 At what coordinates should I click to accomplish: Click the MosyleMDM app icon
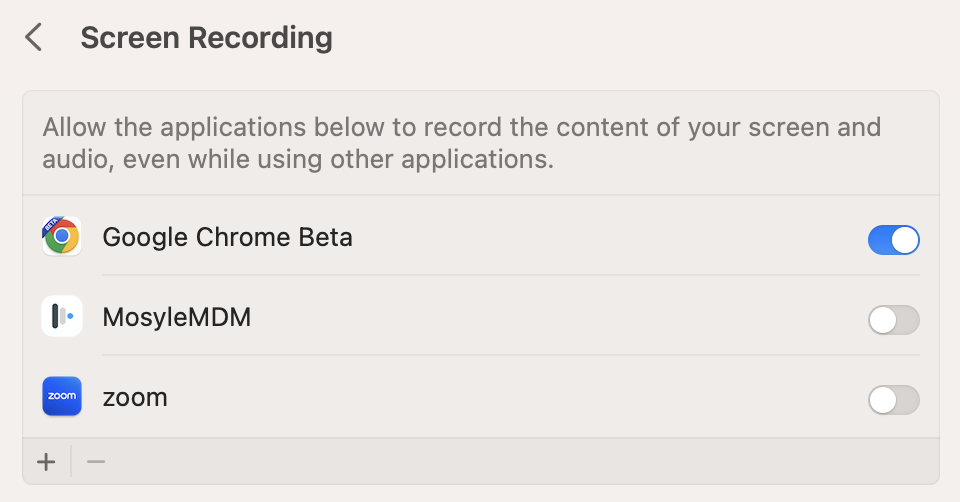click(62, 317)
